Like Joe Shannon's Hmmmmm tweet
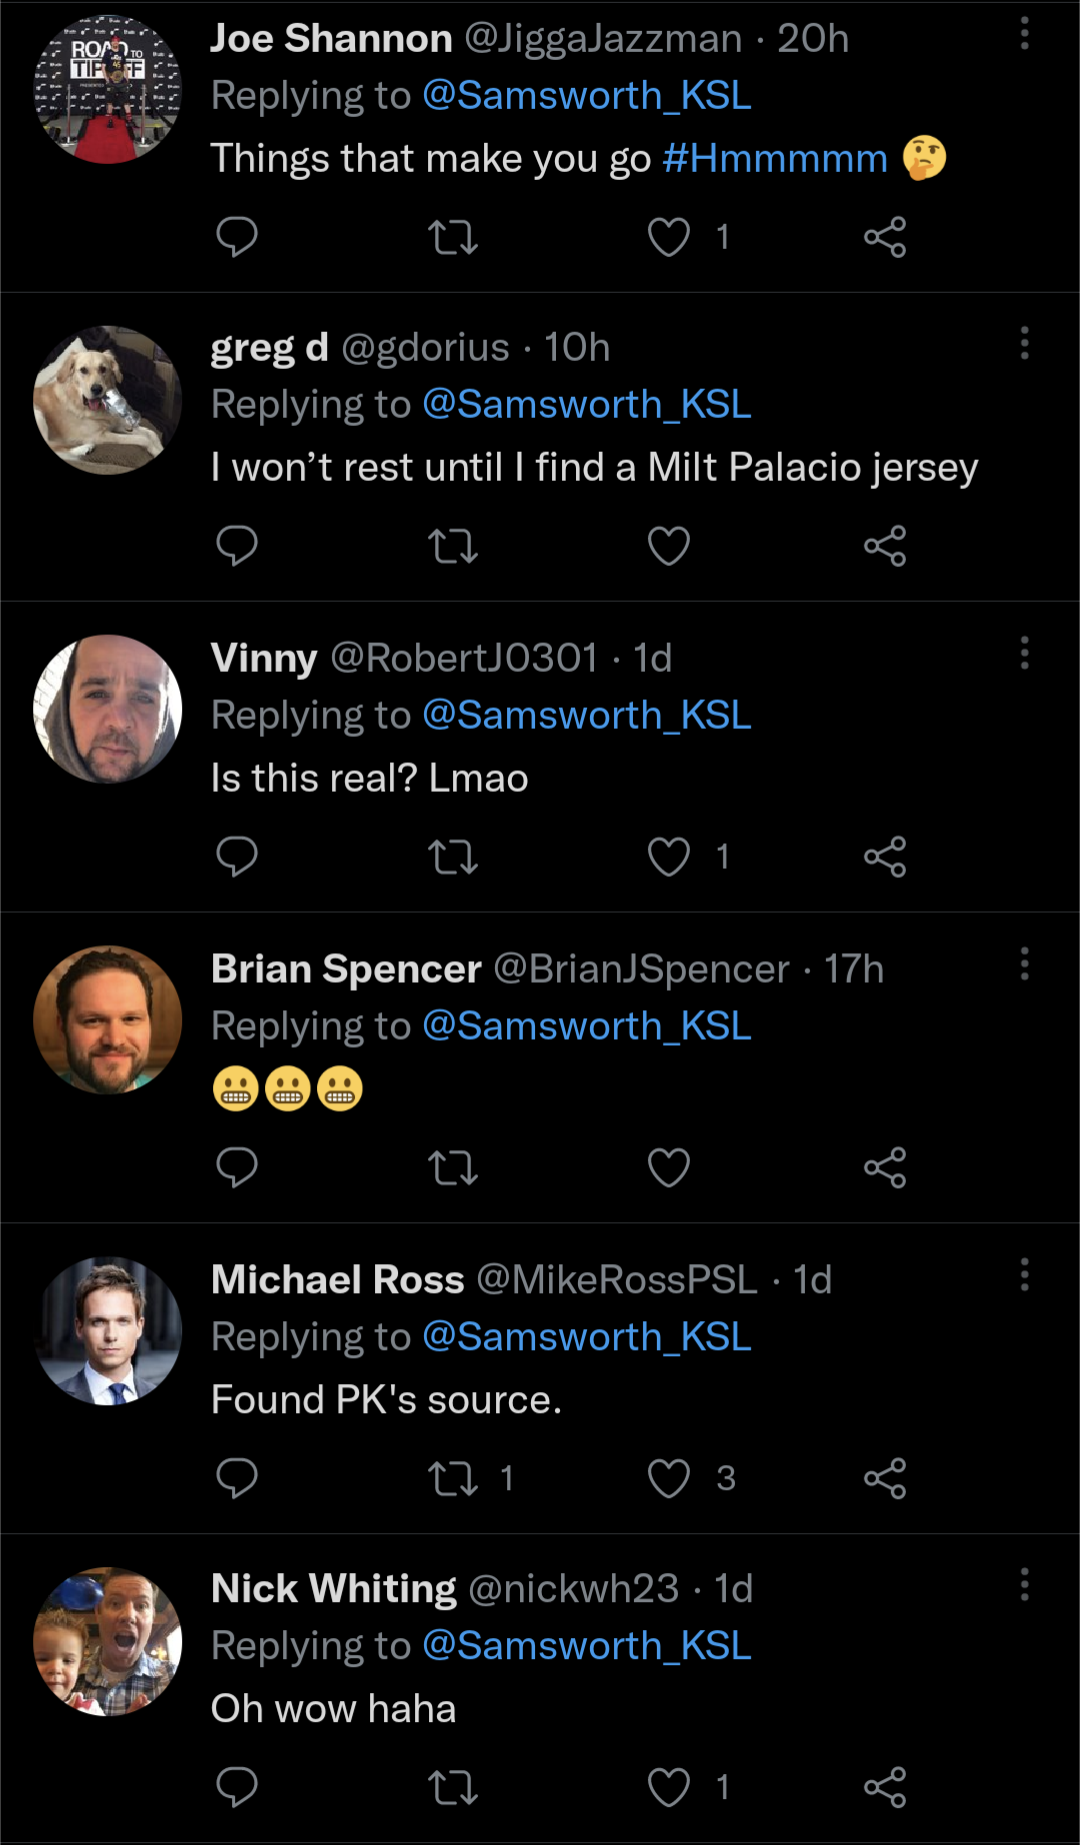 669,237
